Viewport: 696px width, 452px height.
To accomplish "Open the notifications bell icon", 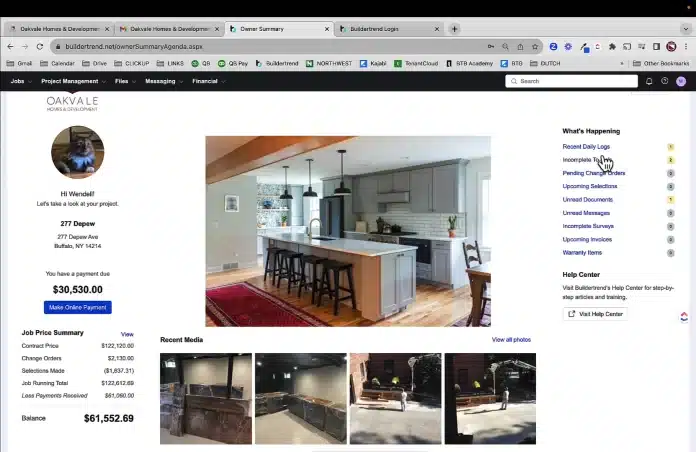I will 649,81.
